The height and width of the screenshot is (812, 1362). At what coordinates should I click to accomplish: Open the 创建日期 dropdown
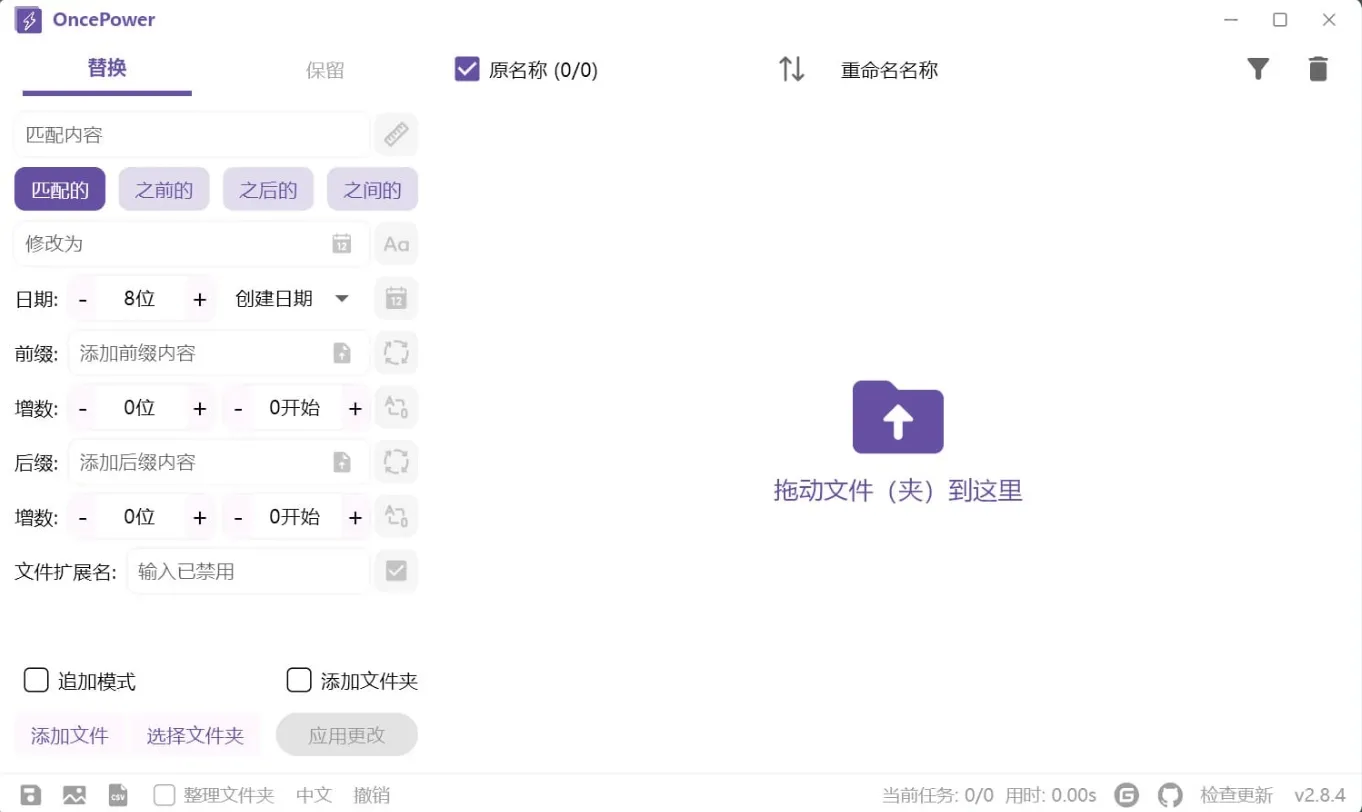click(290, 297)
